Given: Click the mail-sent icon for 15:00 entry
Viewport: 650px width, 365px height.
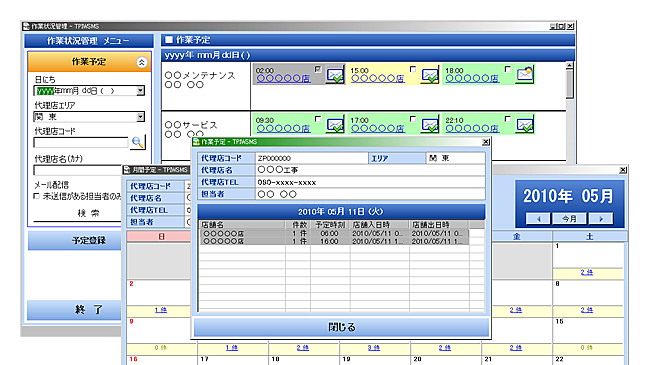Looking at the screenshot, I should click(430, 75).
